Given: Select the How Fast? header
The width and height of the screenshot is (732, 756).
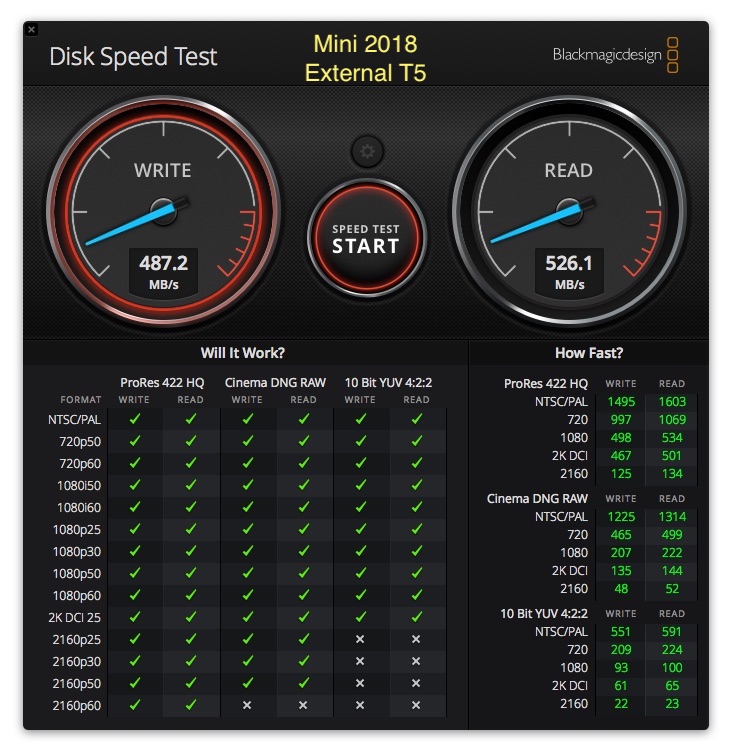Looking at the screenshot, I should (589, 353).
